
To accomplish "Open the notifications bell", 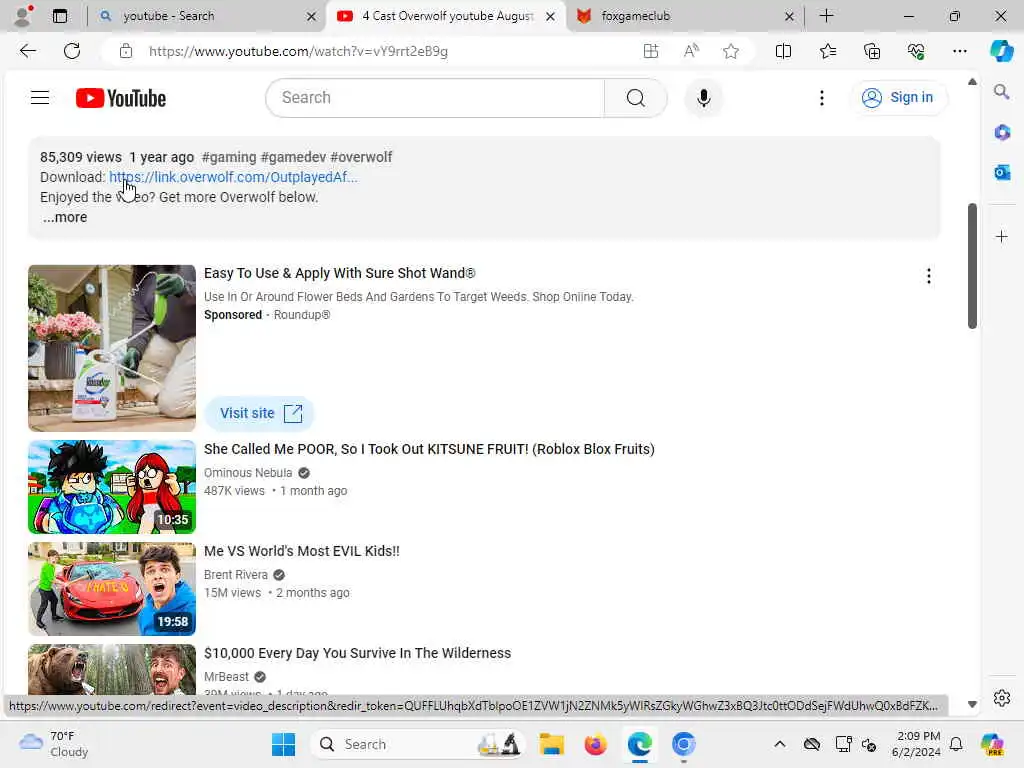I will tap(955, 744).
